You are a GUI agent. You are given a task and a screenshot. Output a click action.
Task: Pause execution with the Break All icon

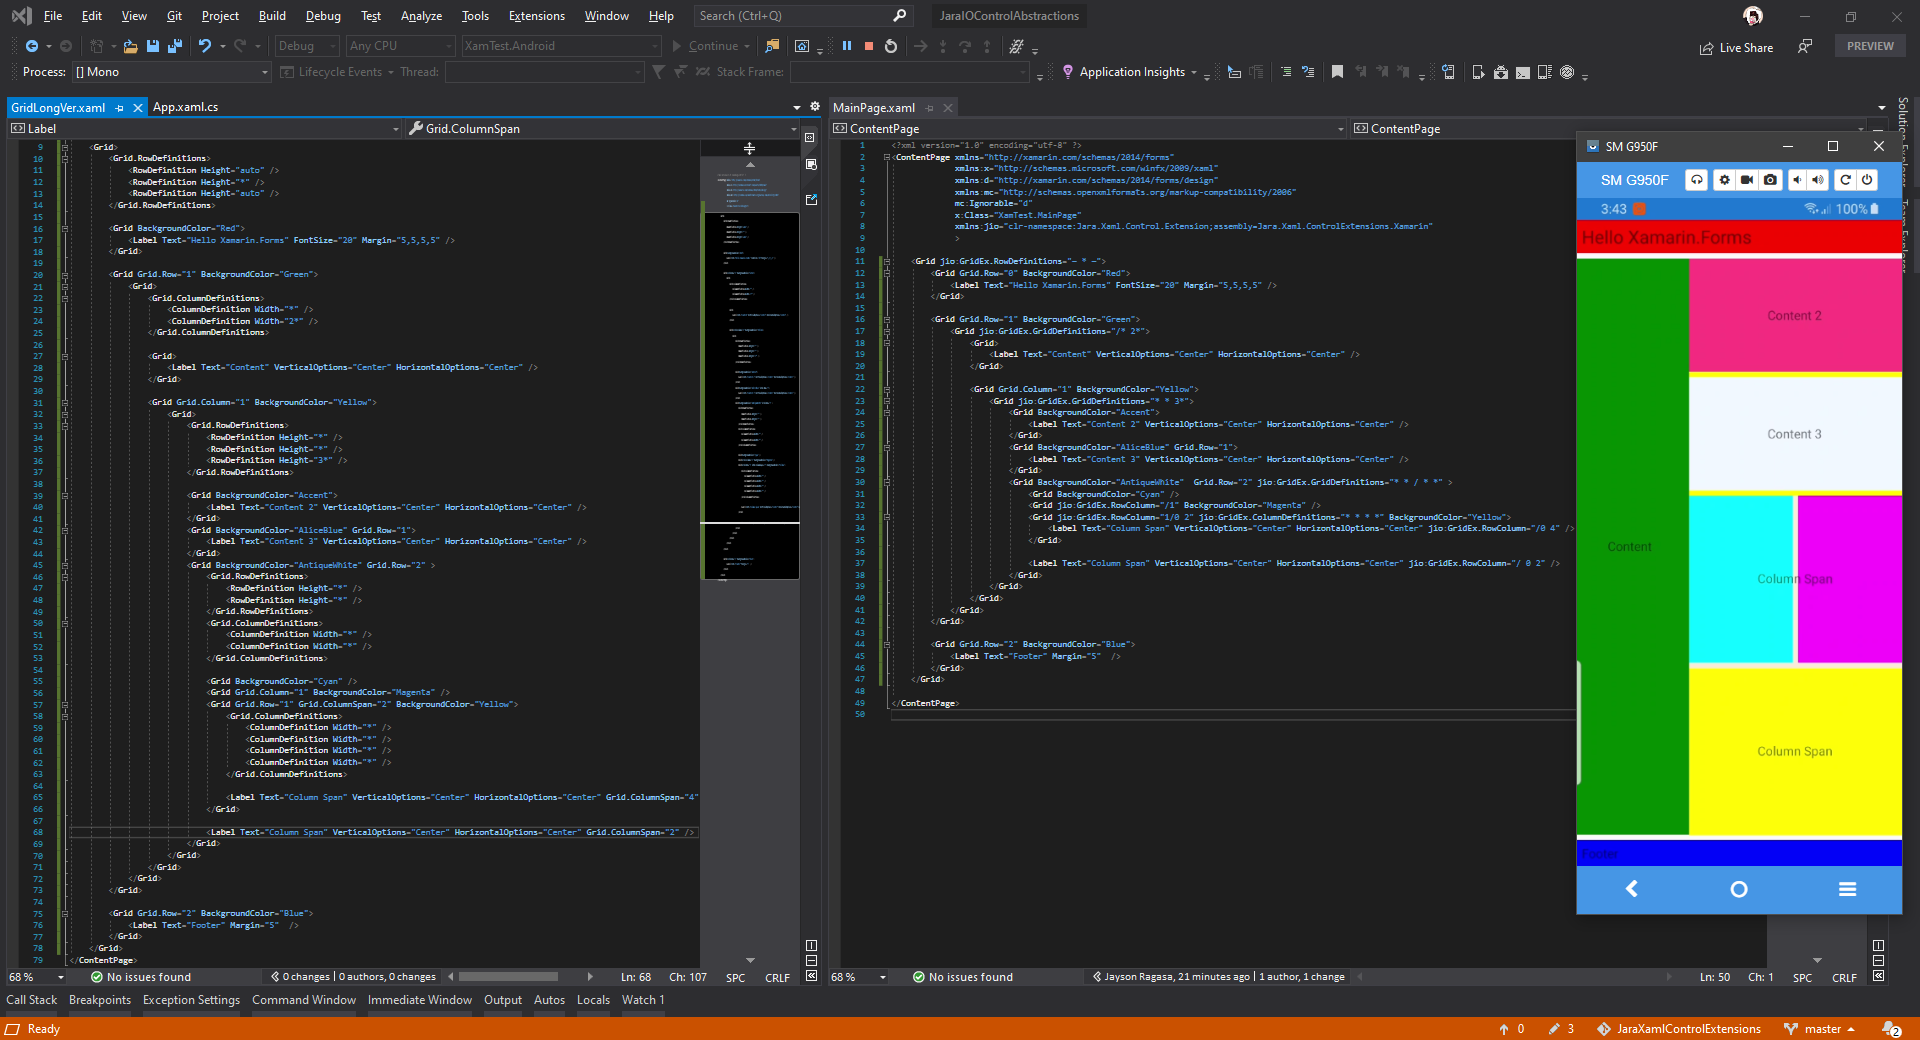coord(847,46)
